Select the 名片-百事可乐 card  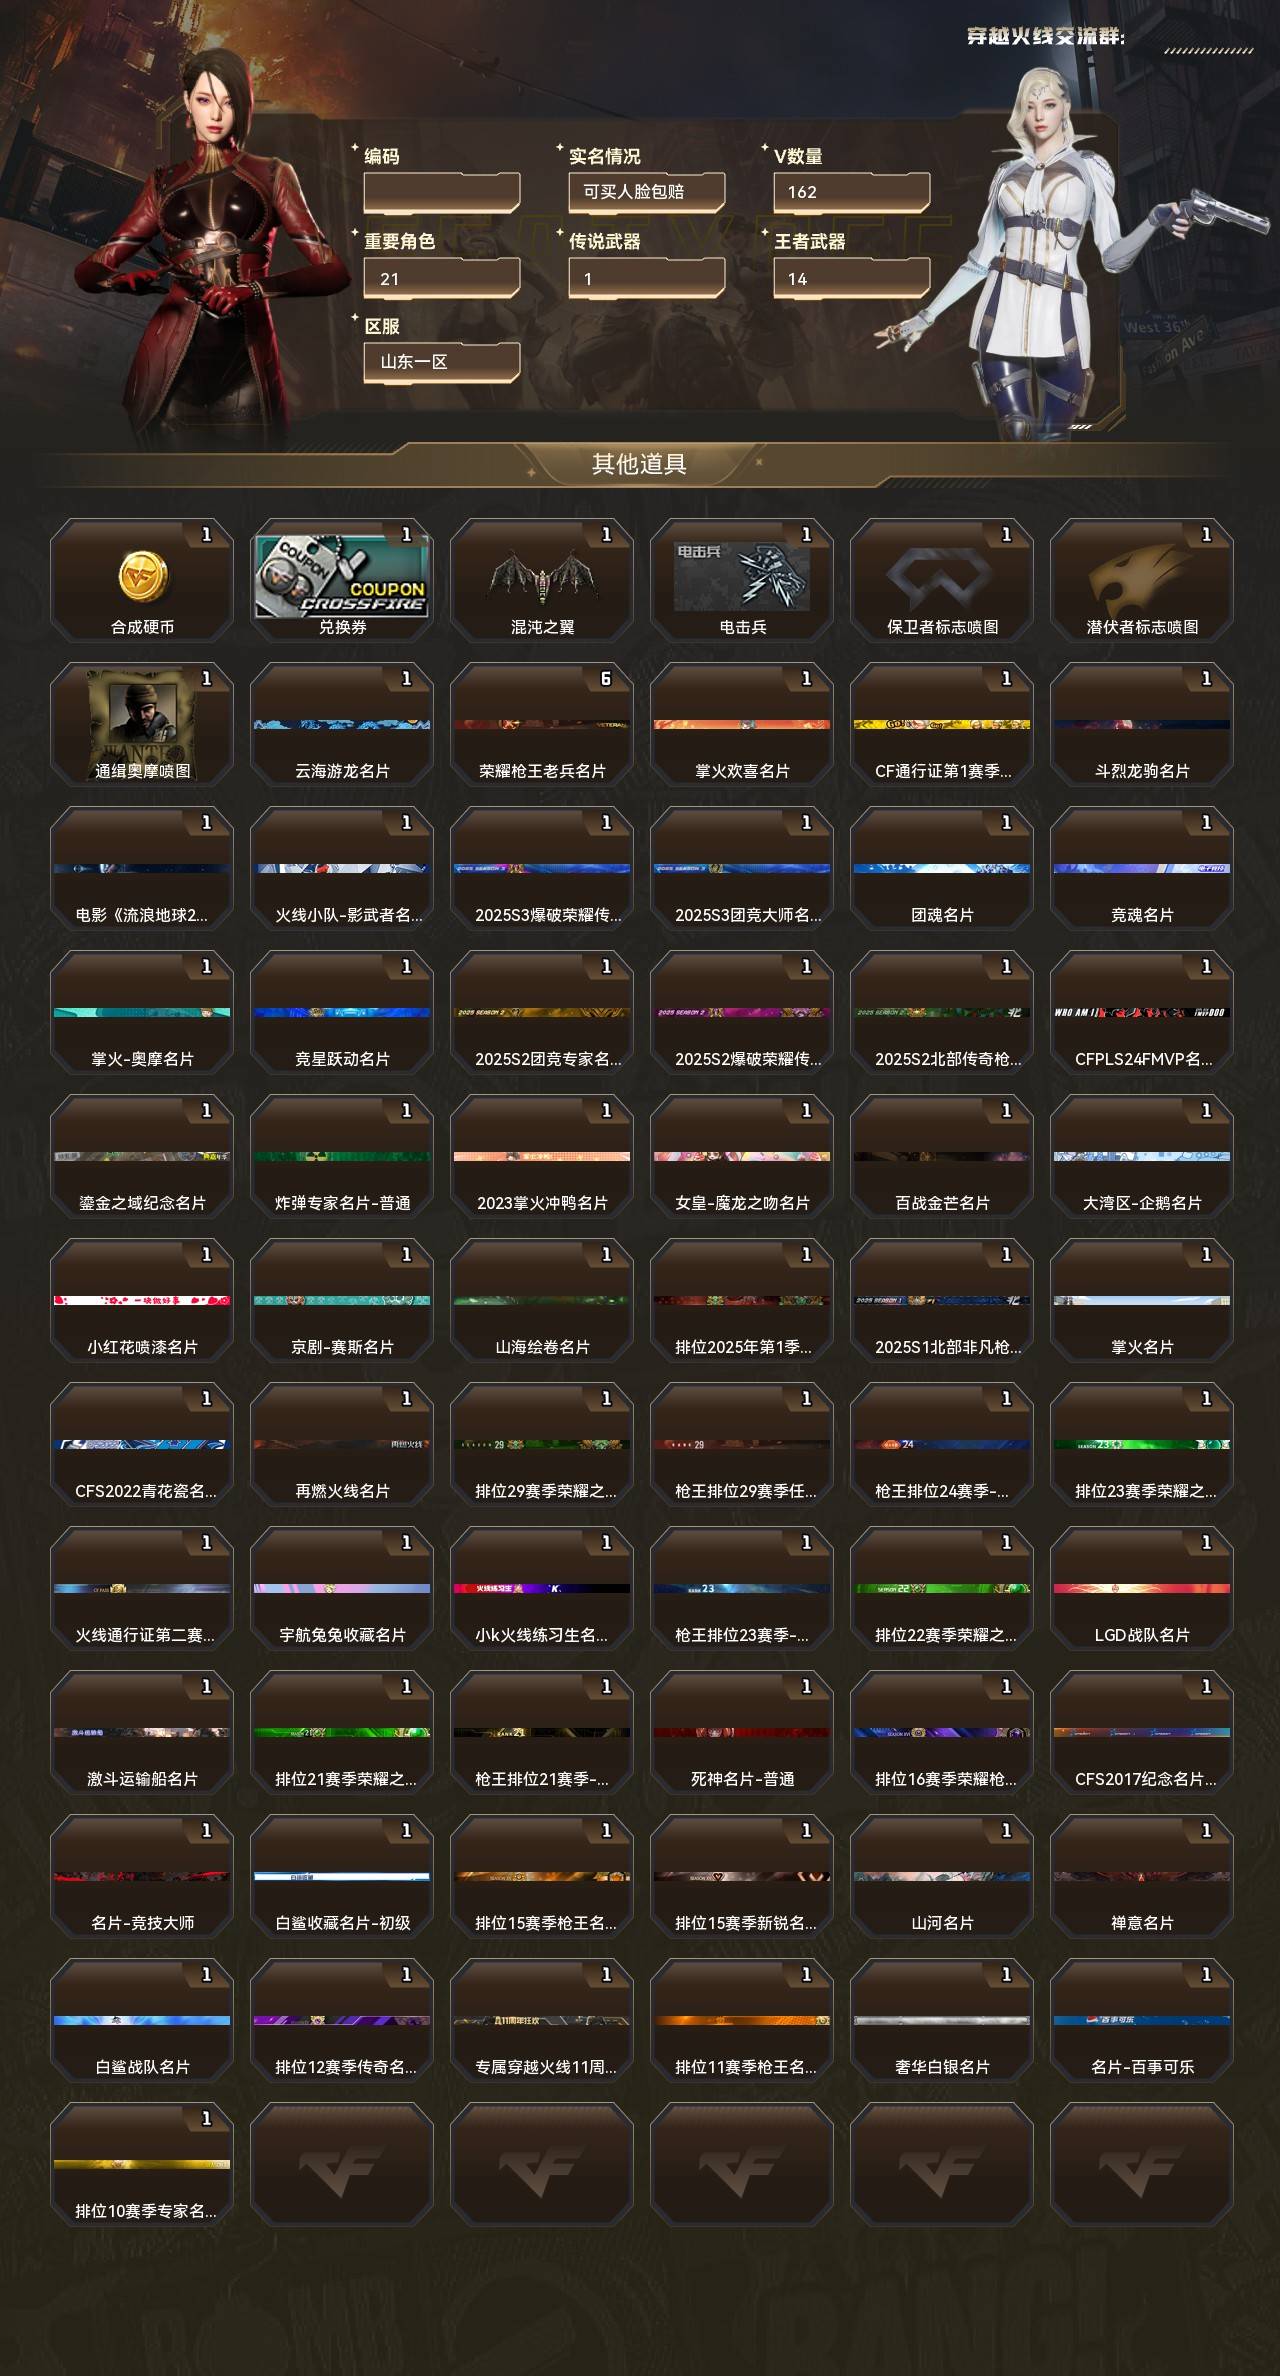pos(1142,2021)
